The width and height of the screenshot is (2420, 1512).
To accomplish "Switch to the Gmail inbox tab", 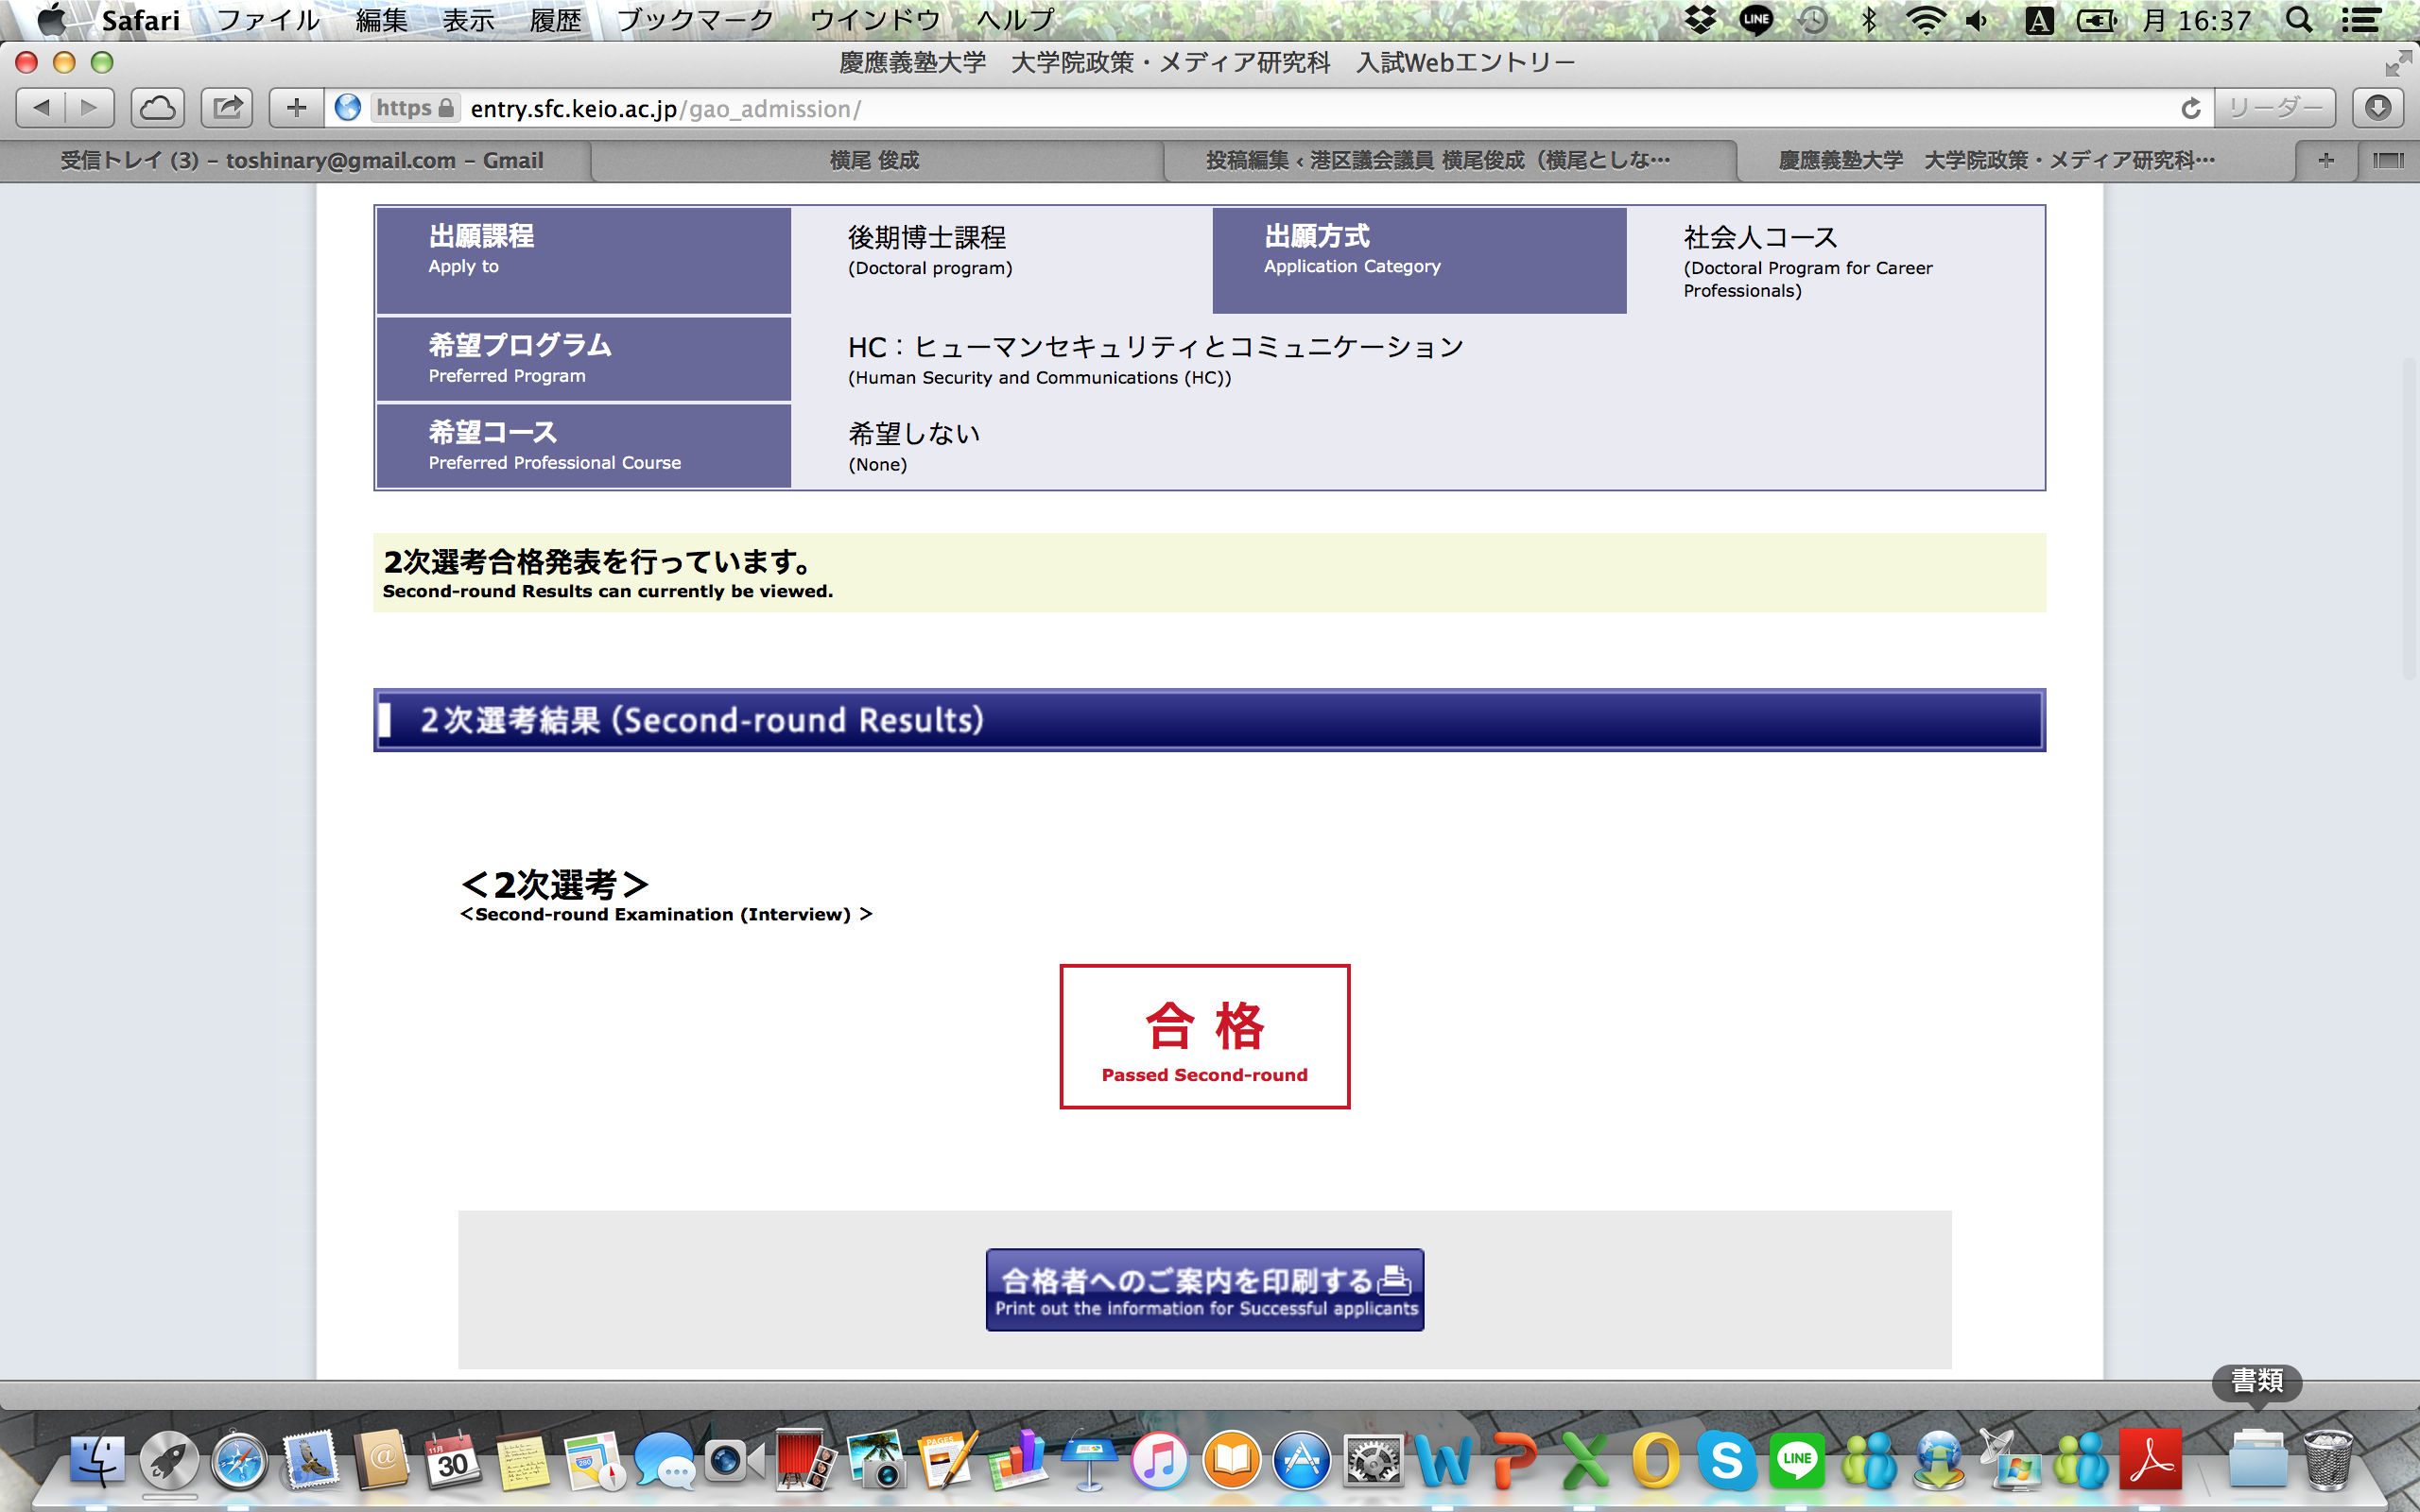I will tap(301, 160).
